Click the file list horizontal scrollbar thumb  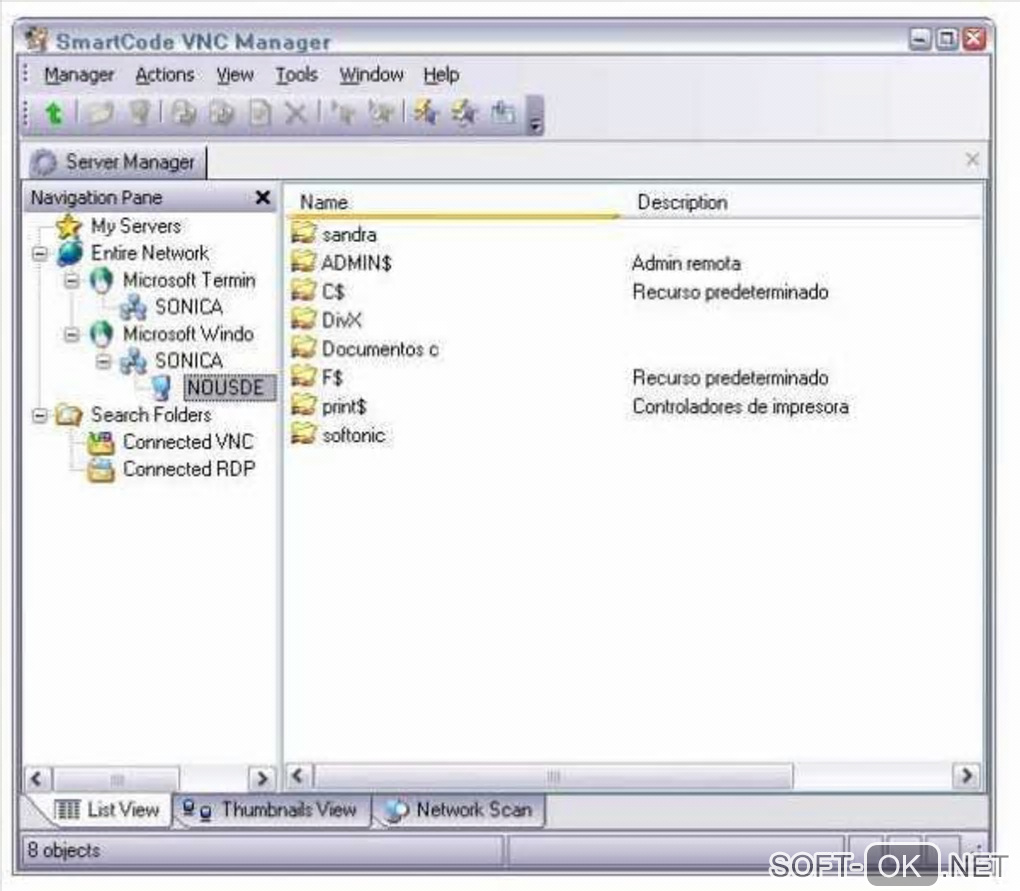(554, 776)
